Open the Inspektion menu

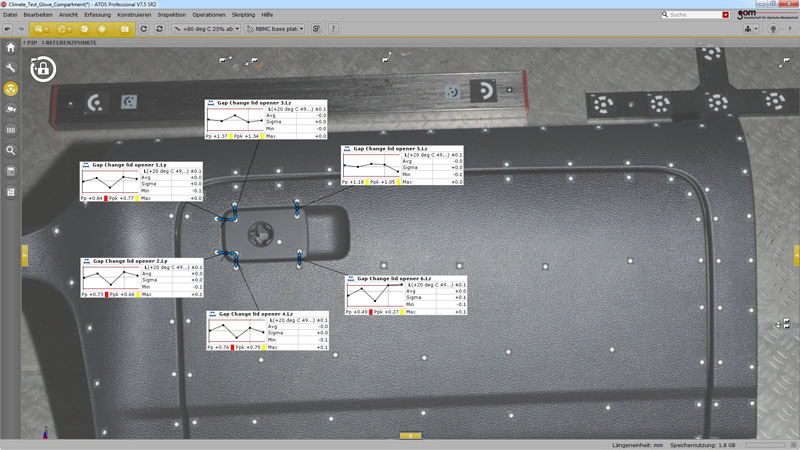[172, 15]
